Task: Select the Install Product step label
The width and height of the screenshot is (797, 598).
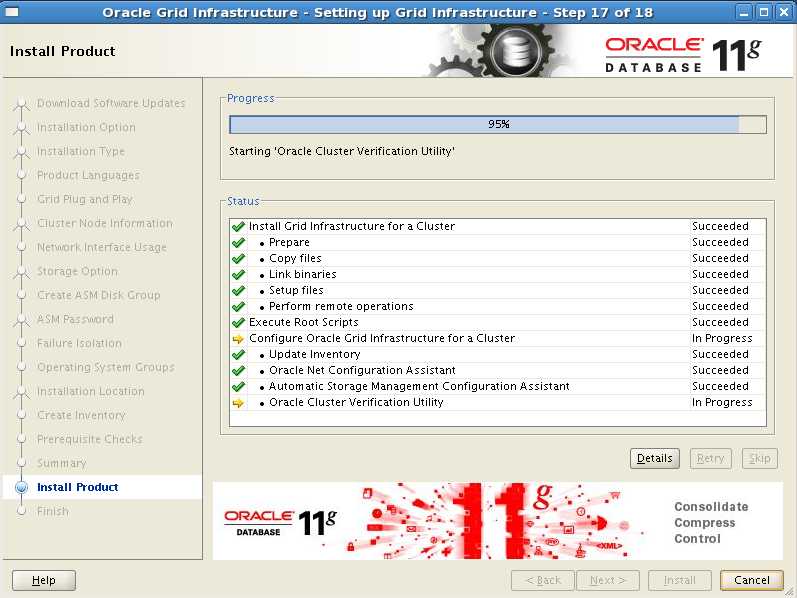Action: pyautogui.click(x=78, y=487)
